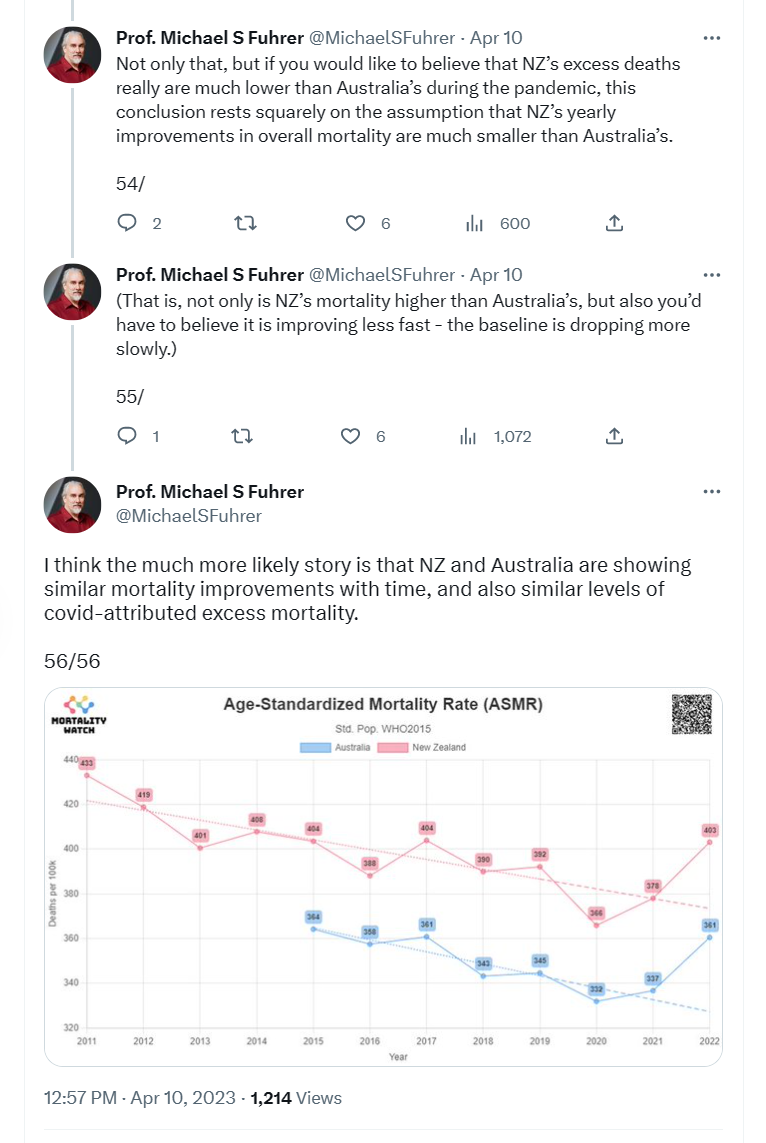766x1143 pixels.
Task: Share tweet 55 with share icon
Action: [615, 436]
